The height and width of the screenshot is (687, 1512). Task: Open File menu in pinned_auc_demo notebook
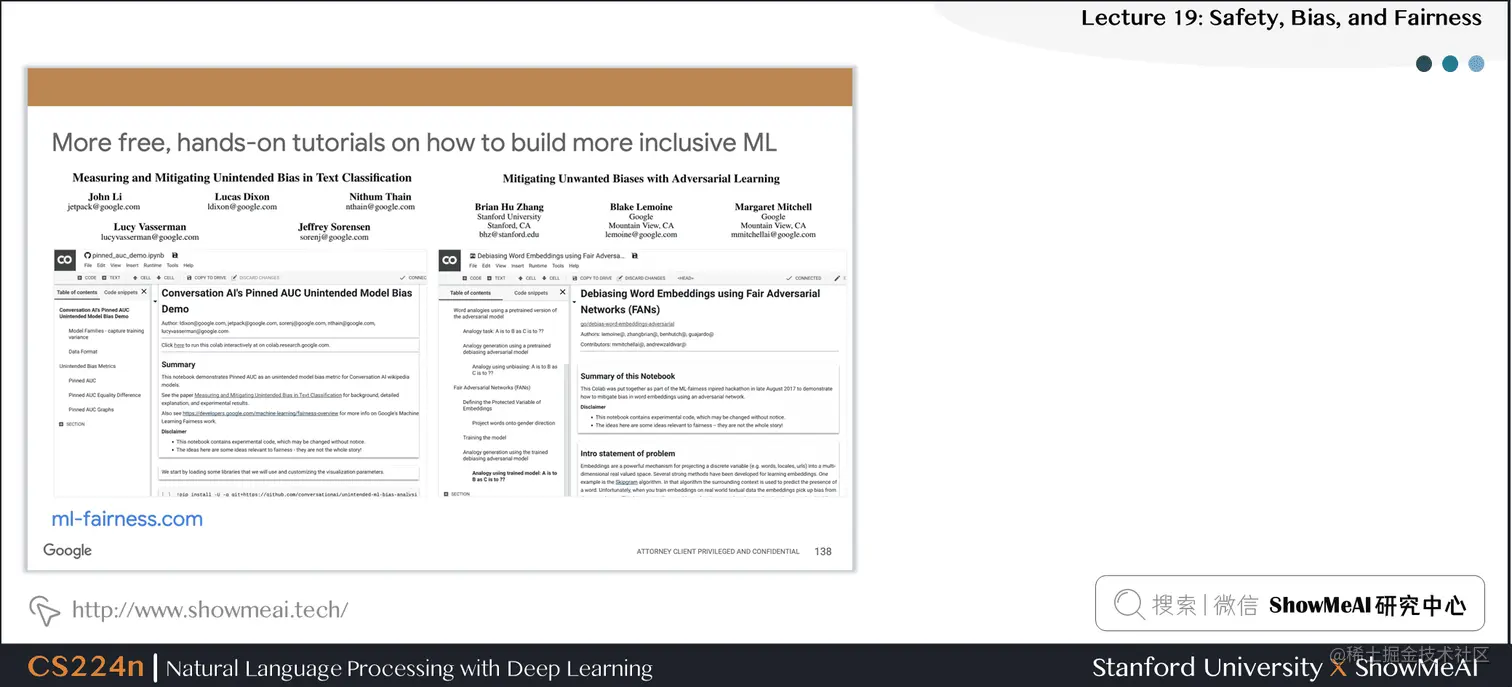(88, 265)
